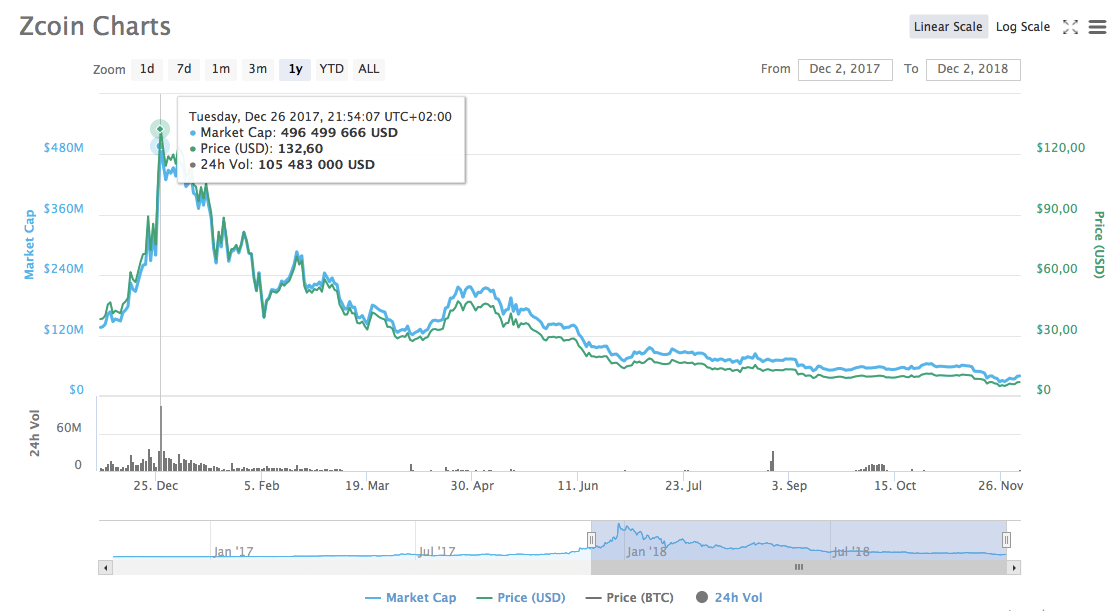Switch to Linear Scale

pyautogui.click(x=948, y=27)
